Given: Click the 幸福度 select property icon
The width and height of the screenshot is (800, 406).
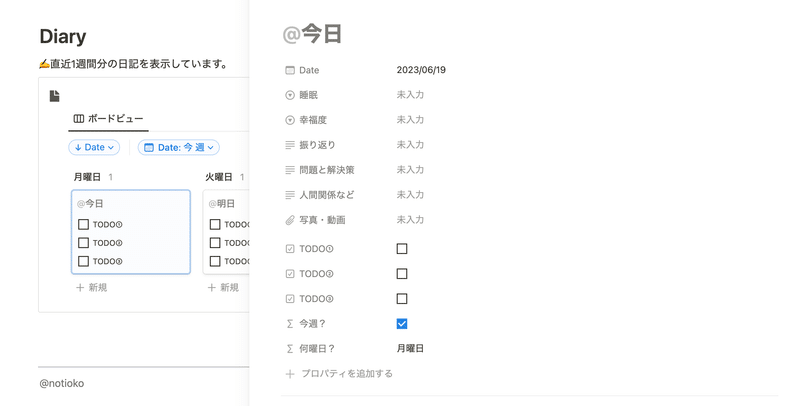Looking at the screenshot, I should 290,120.
